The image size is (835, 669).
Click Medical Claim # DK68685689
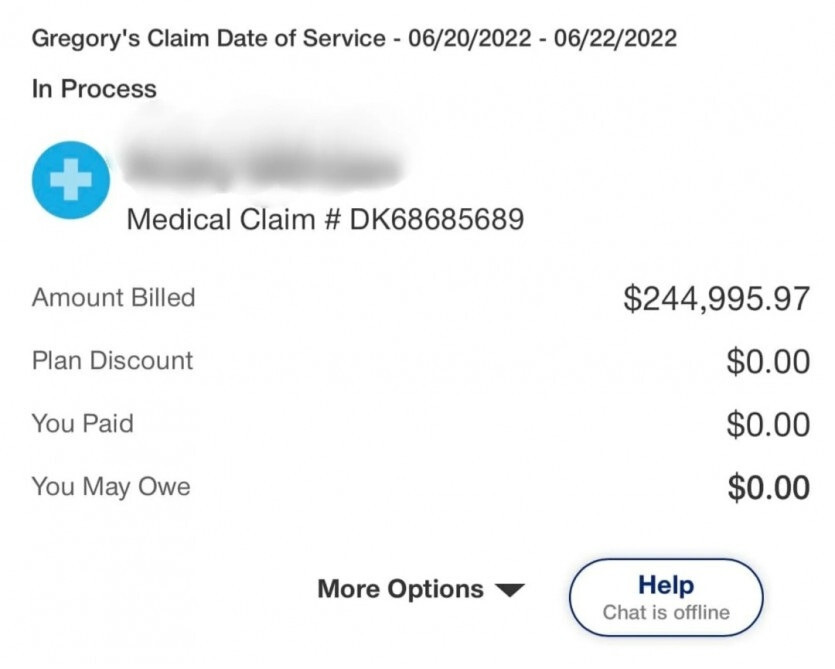325,219
